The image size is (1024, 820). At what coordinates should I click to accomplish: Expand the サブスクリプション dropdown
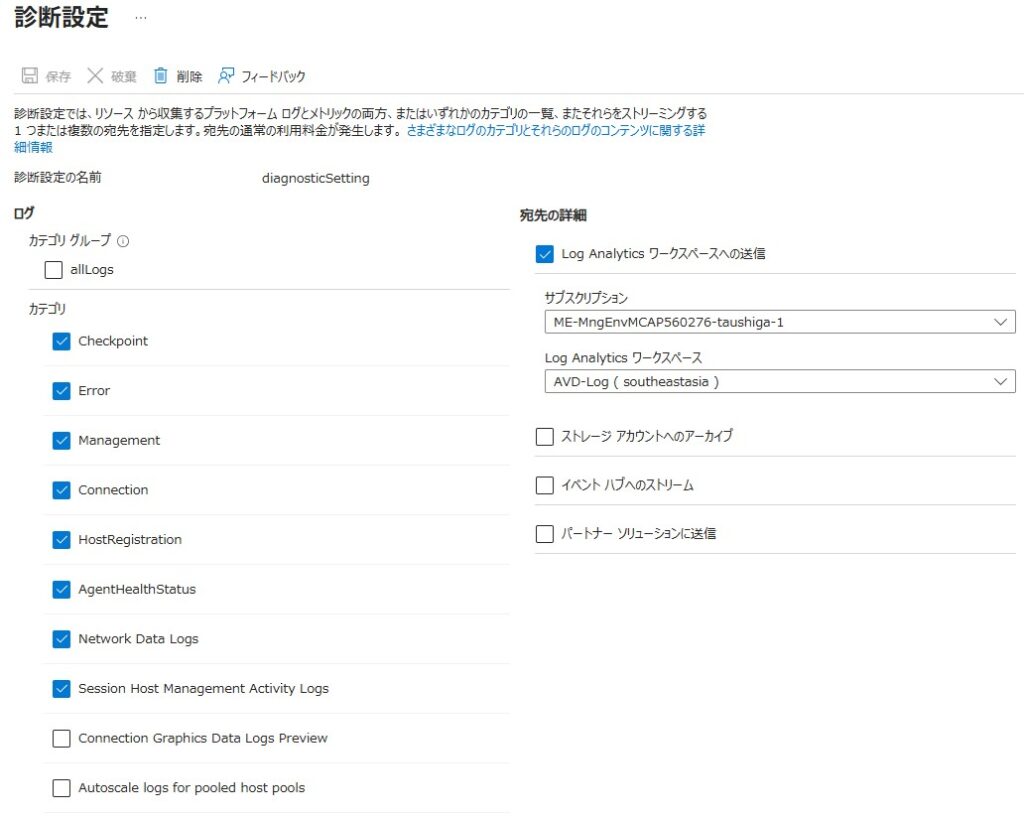(780, 322)
